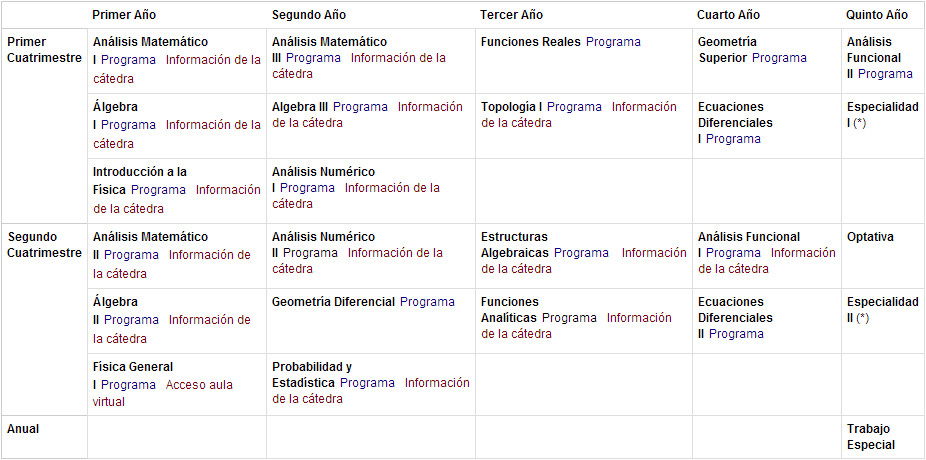The image size is (926, 460).
Task: Open Programa link for Topología I
Action: click(x=574, y=107)
